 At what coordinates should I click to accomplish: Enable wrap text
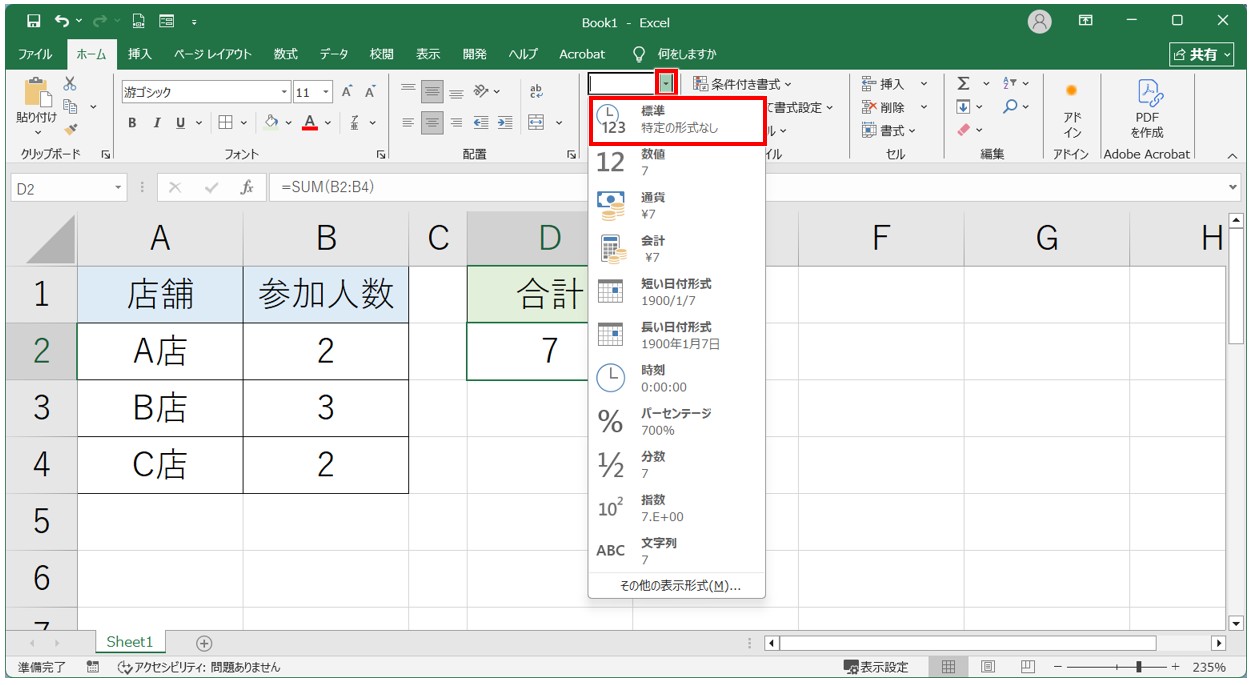536,92
